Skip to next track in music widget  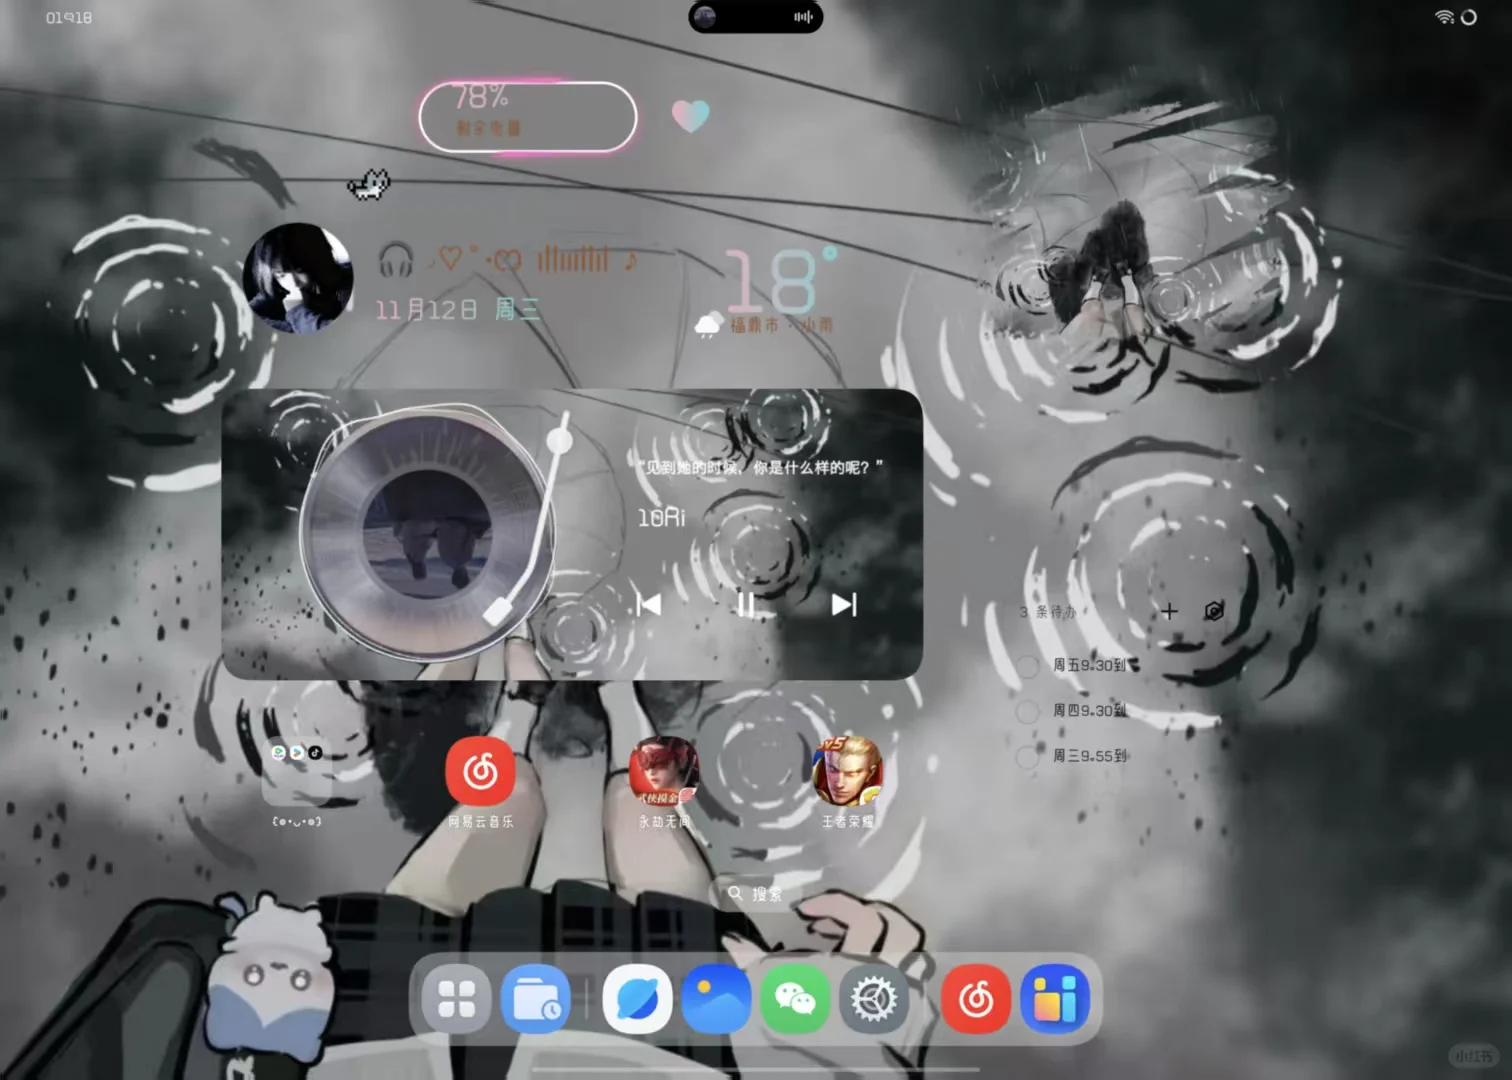tap(844, 604)
